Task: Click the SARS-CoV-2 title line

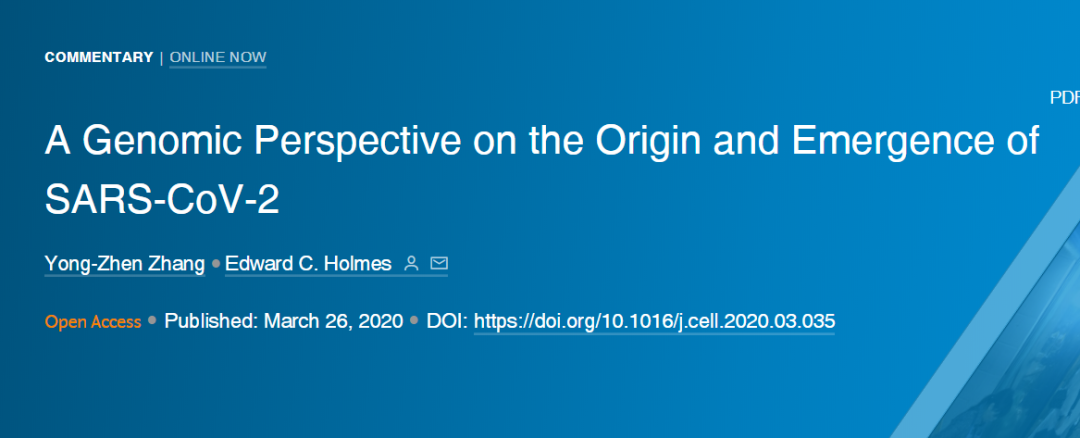Action: tap(162, 200)
